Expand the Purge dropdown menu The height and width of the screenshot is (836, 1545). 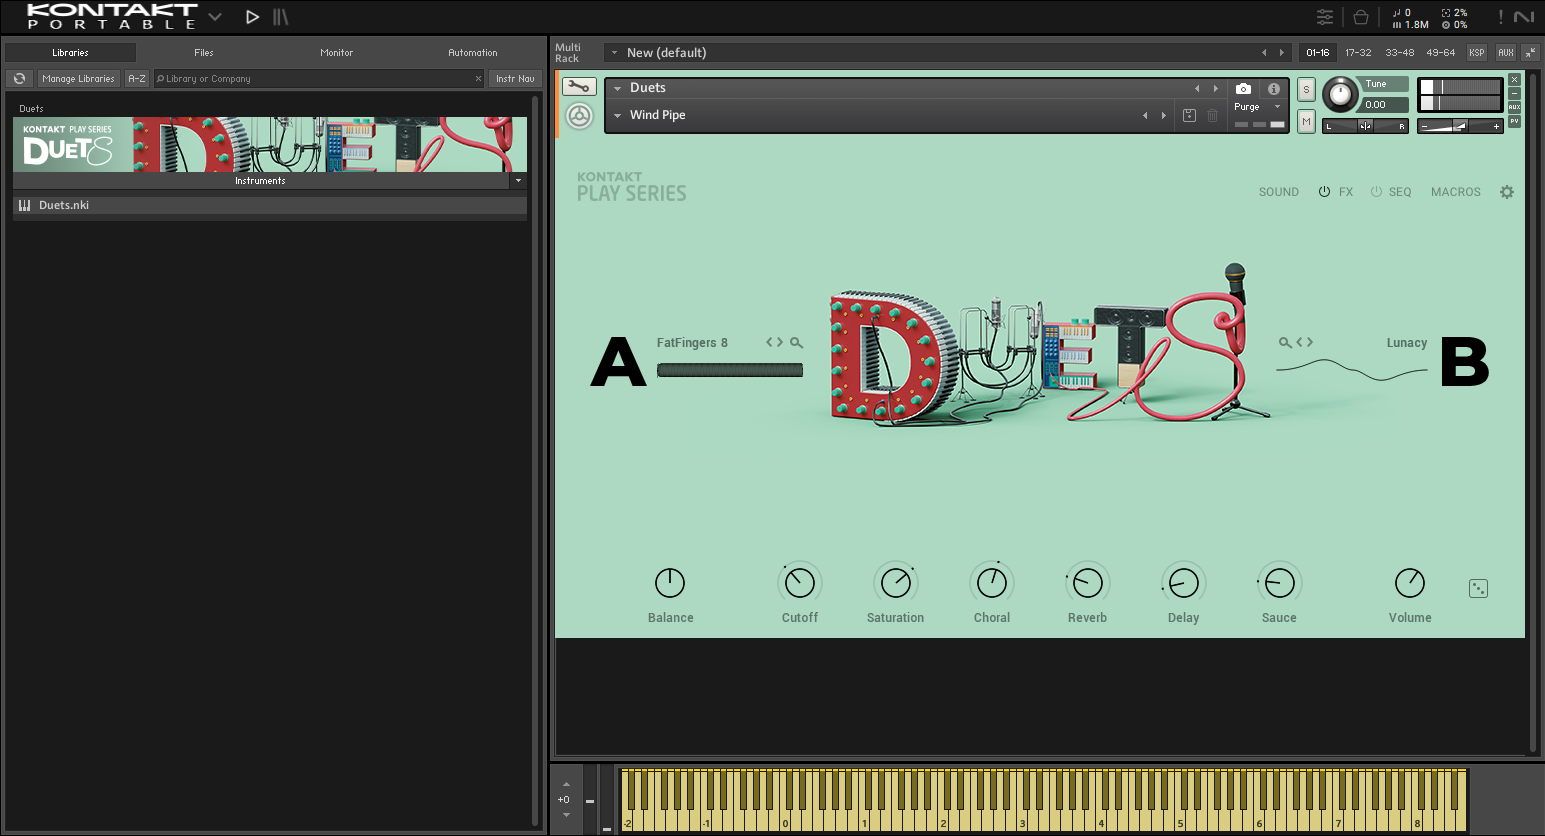click(1277, 107)
